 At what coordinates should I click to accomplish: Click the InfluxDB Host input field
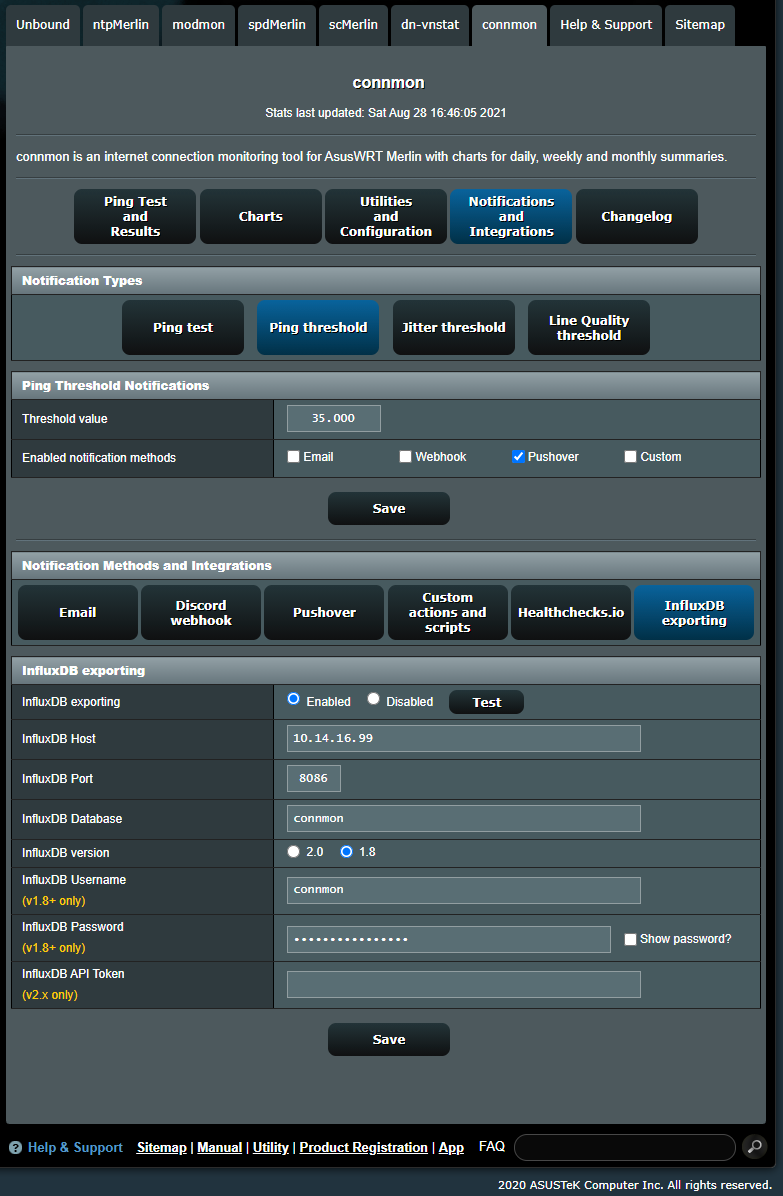click(463, 739)
